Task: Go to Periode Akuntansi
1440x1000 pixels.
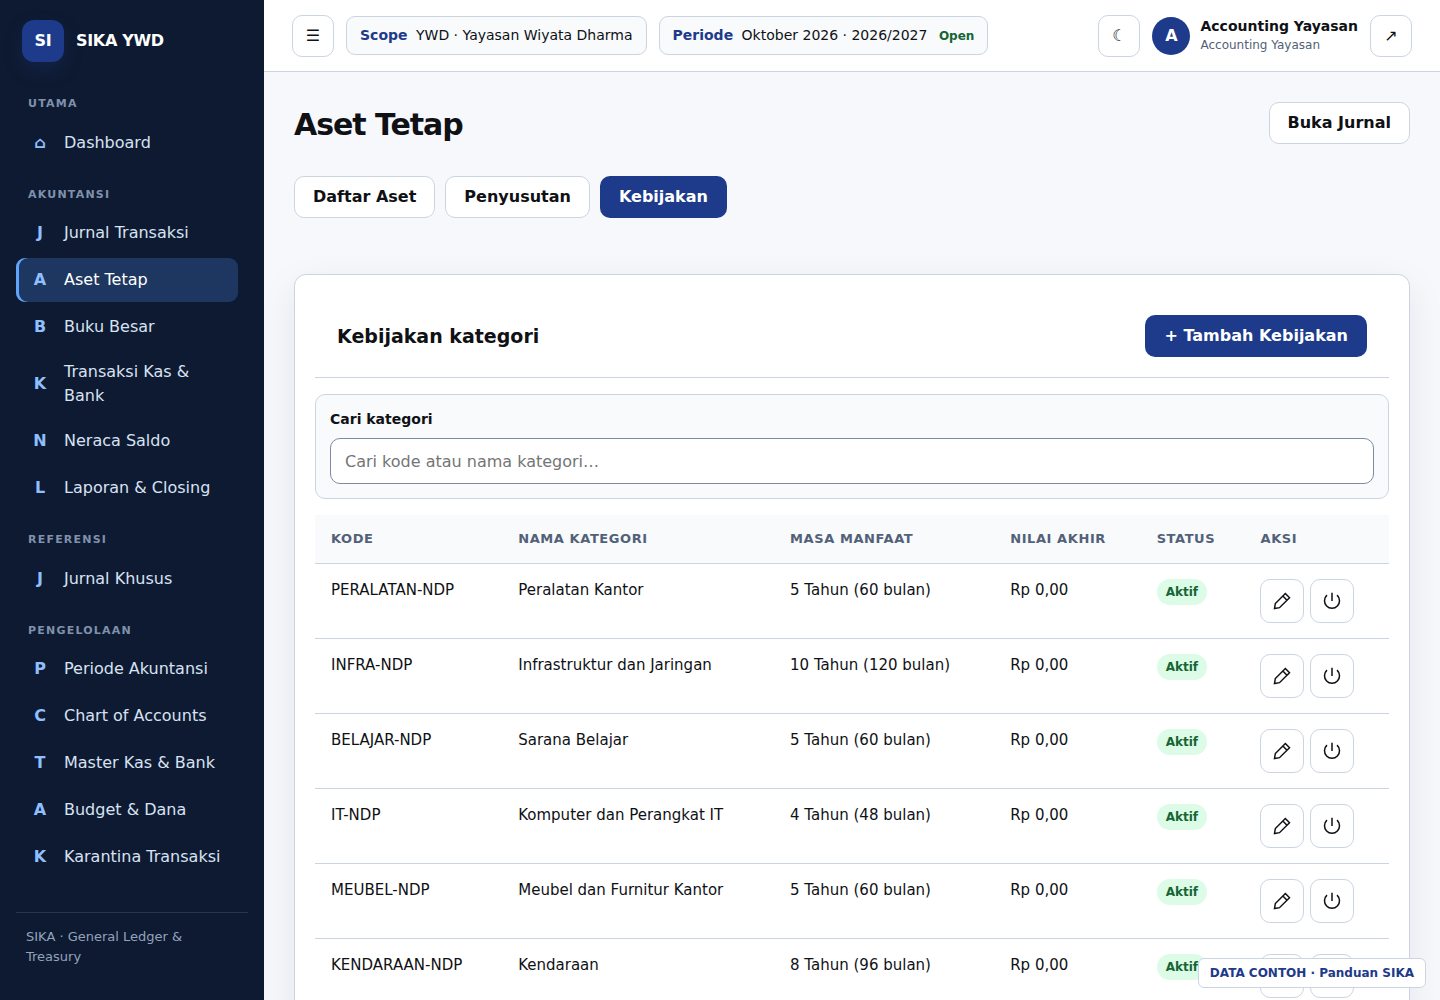Action: pyautogui.click(x=127, y=668)
